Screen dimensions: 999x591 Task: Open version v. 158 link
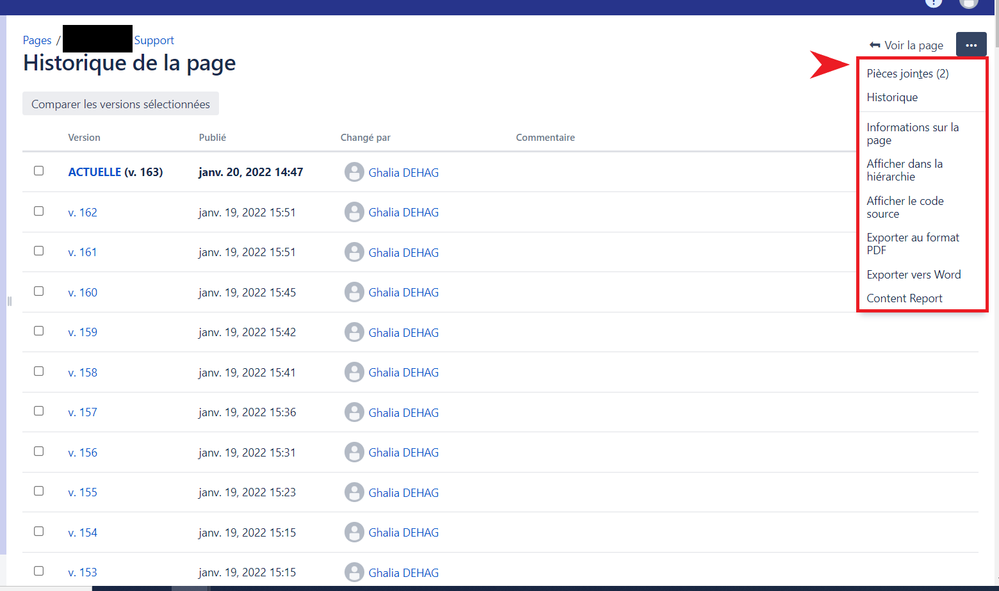tap(83, 373)
